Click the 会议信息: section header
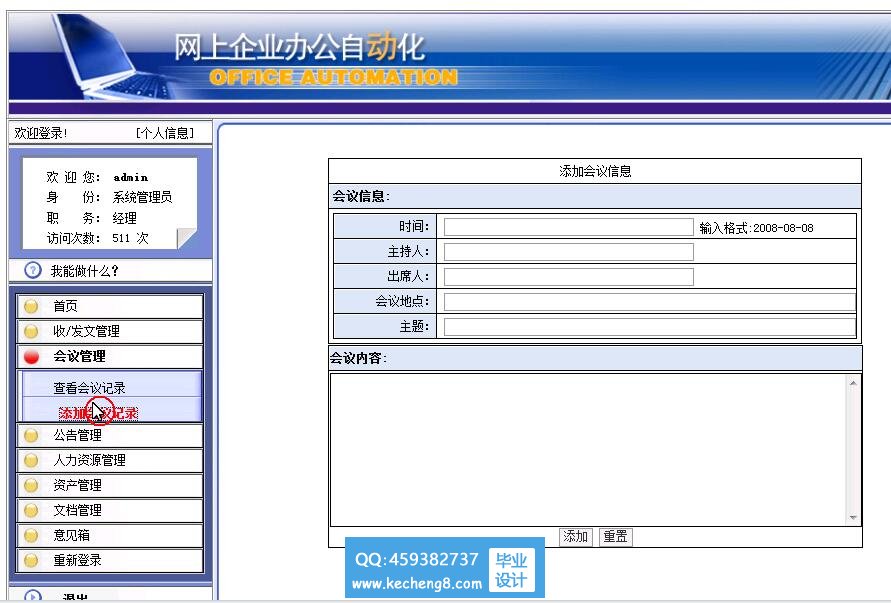The image size is (891, 603). 361,197
